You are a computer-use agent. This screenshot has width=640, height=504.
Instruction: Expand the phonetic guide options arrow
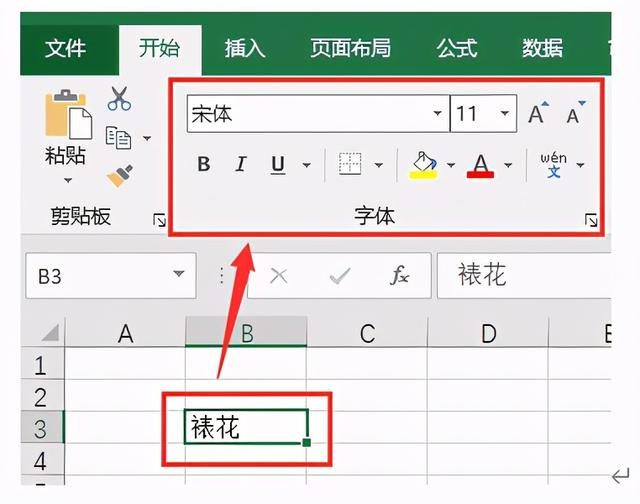[580, 165]
